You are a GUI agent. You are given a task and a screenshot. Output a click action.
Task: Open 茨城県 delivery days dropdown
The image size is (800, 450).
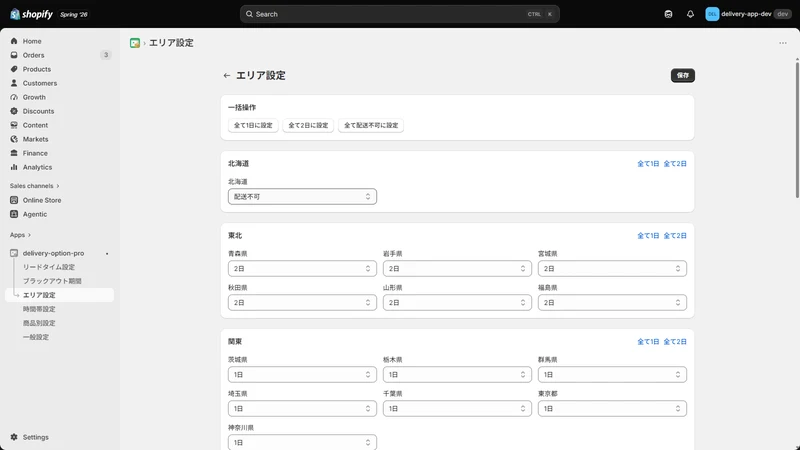[302, 374]
